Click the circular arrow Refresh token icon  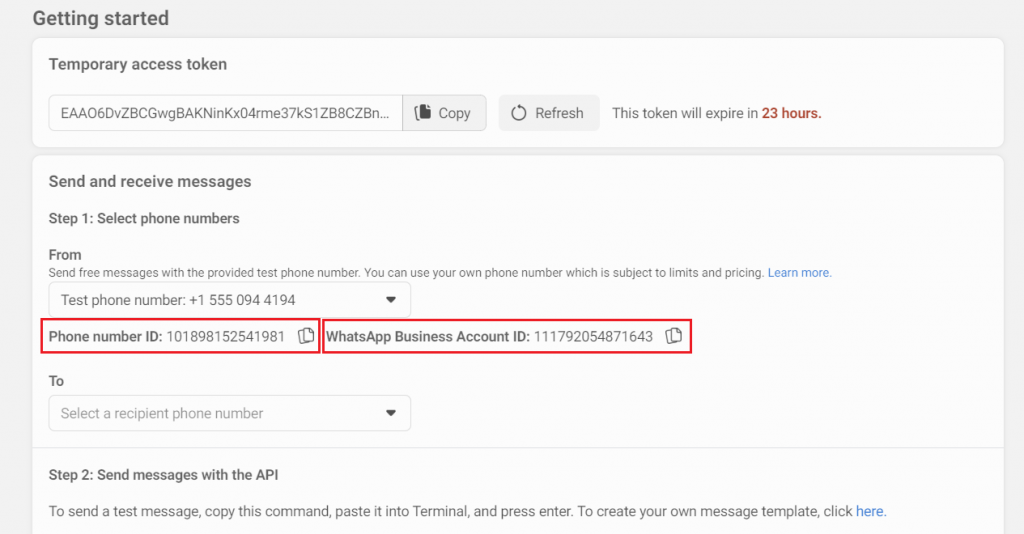[x=519, y=113]
